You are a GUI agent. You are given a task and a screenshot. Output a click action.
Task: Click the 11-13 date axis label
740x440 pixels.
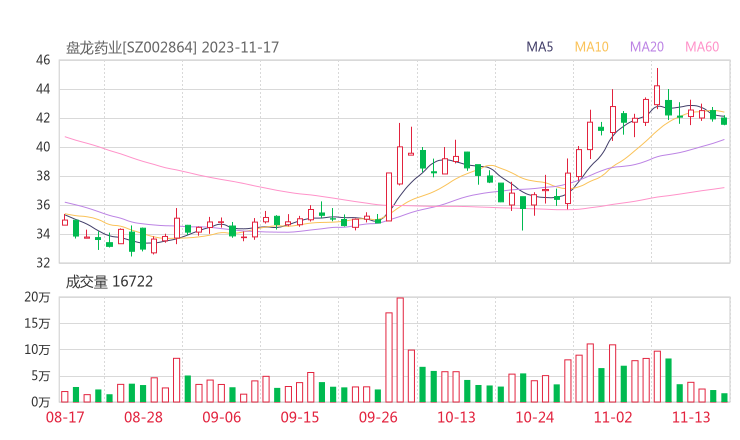[691, 417]
